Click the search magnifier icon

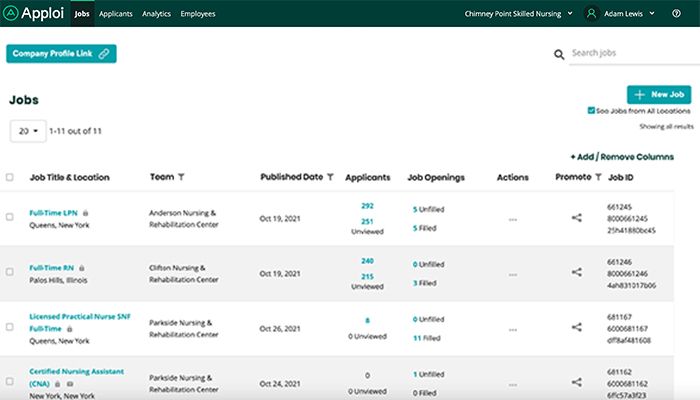tap(559, 54)
